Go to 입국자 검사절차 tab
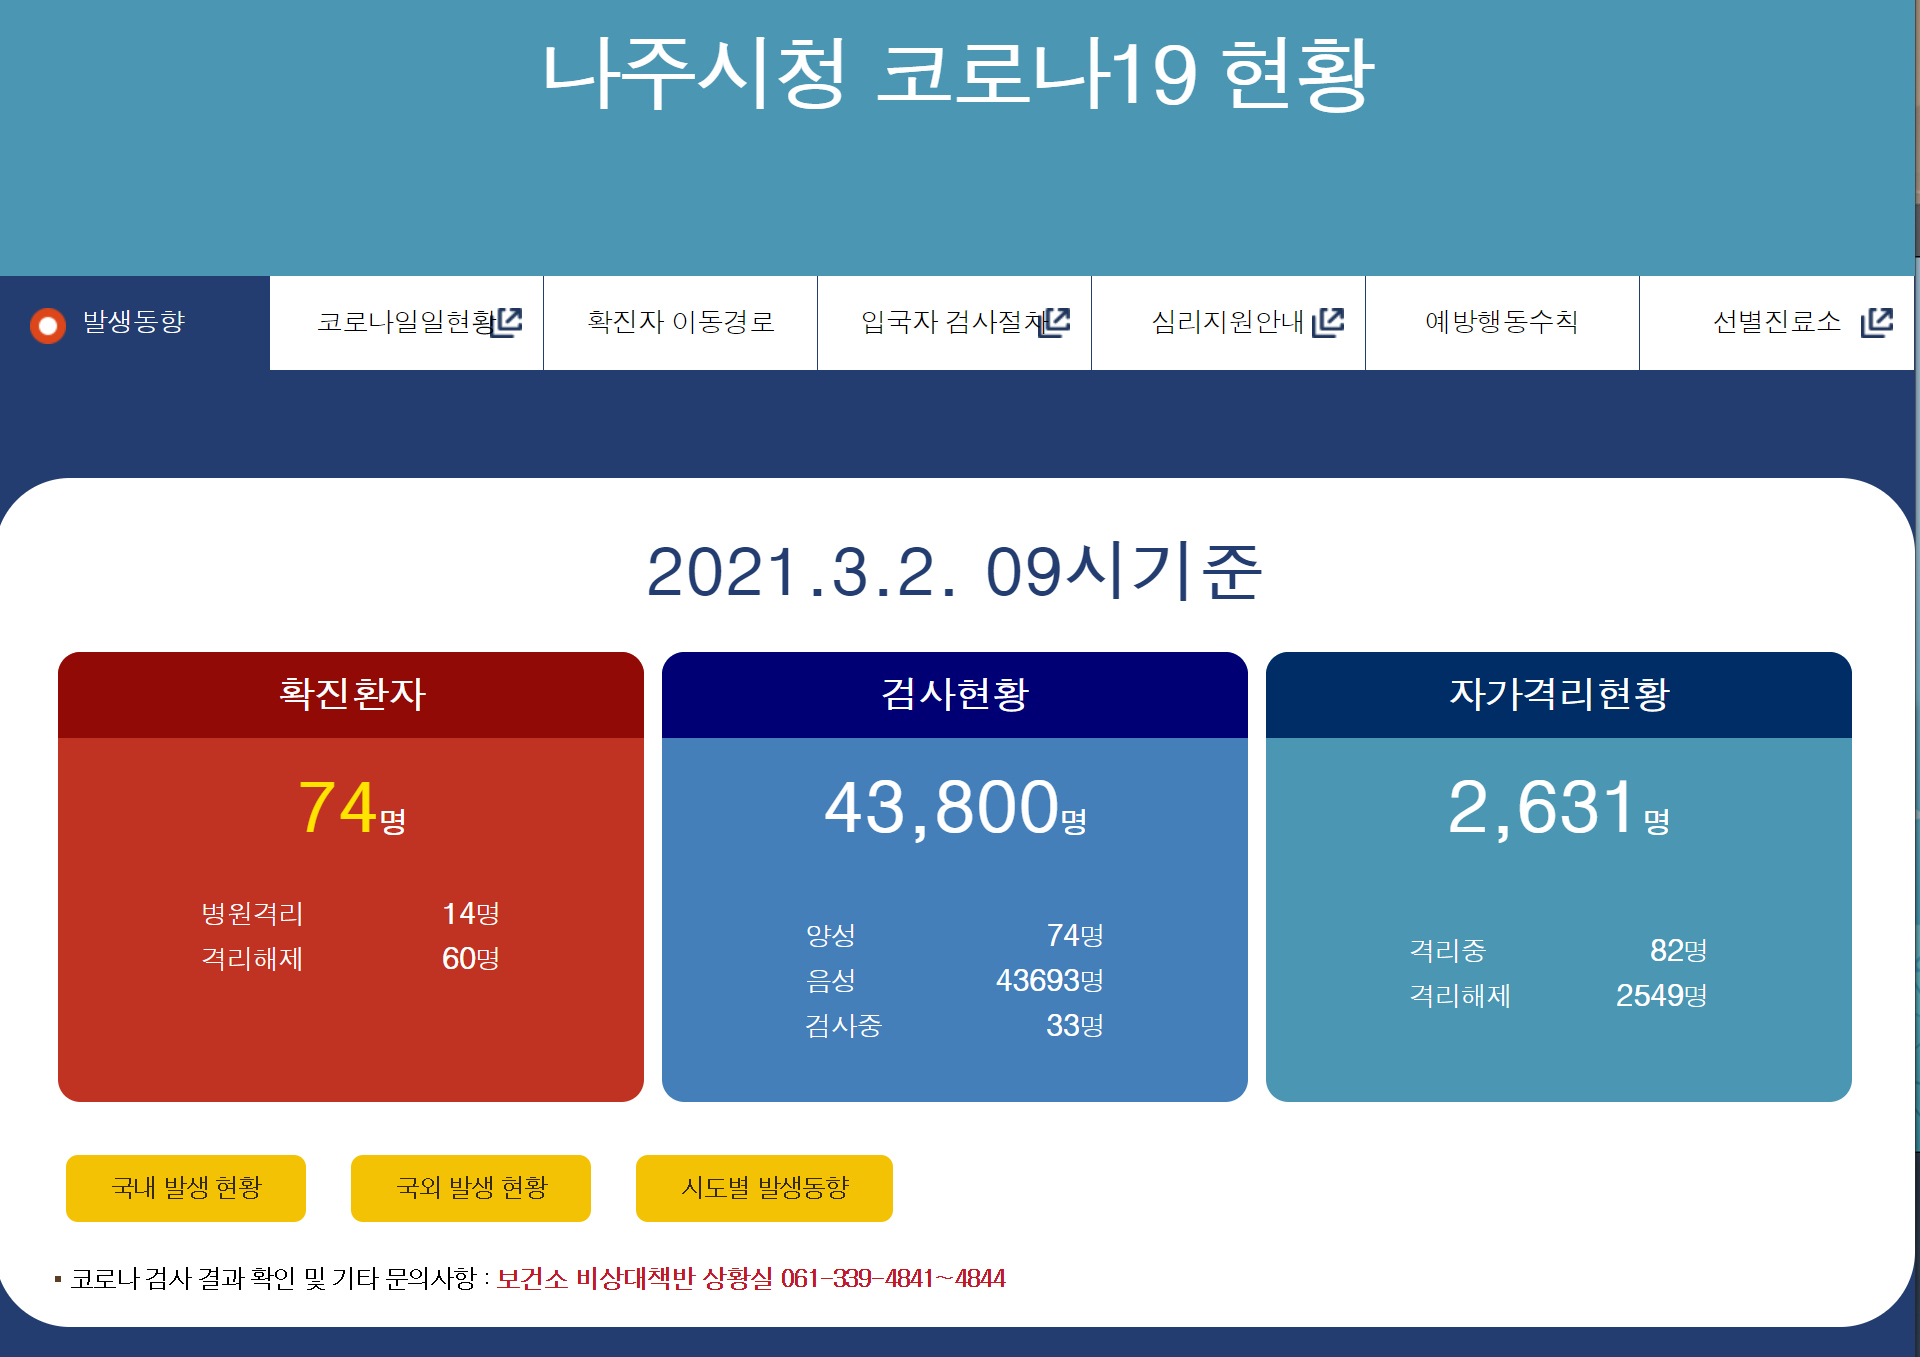The height and width of the screenshot is (1357, 1920). [950, 322]
